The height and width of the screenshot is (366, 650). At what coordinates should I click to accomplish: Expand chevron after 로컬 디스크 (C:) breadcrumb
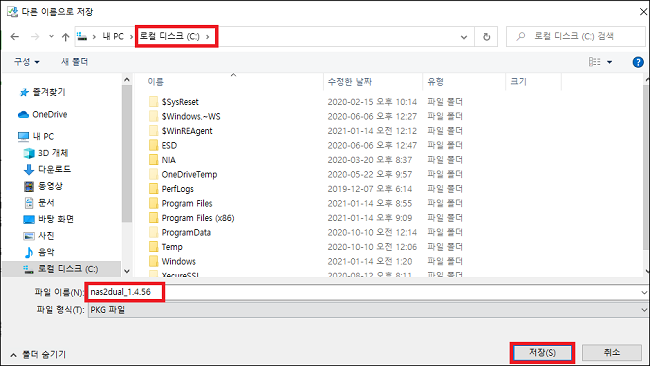pos(208,36)
